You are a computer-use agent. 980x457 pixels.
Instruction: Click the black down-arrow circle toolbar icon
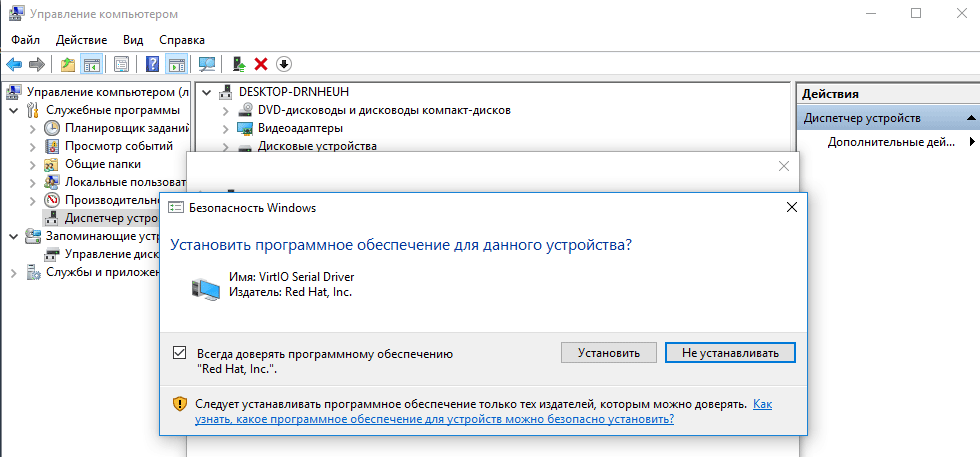(283, 64)
